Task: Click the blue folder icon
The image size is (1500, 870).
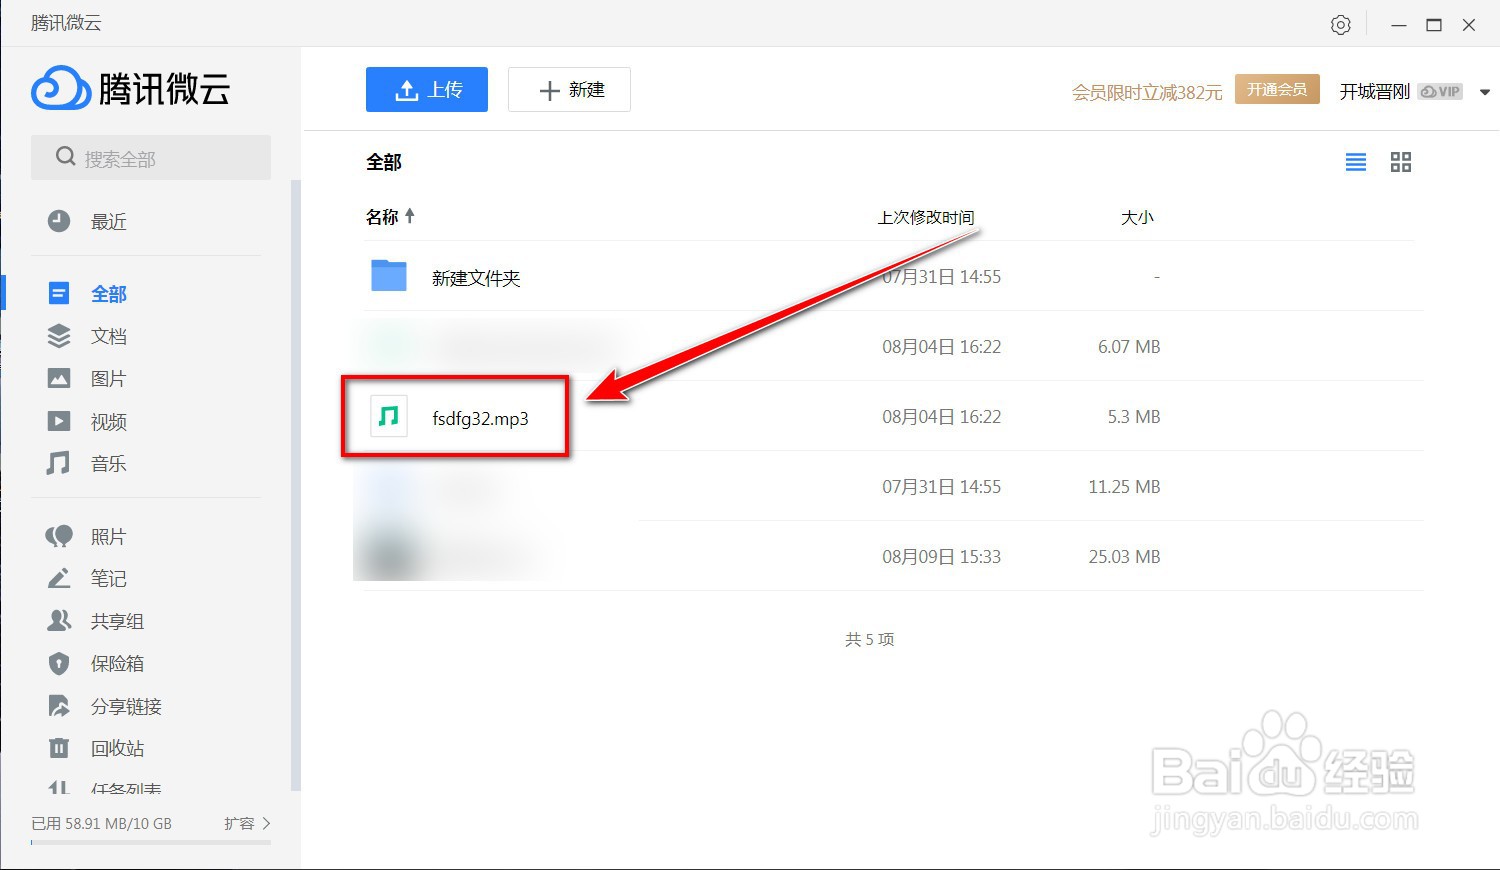Action: 388,275
